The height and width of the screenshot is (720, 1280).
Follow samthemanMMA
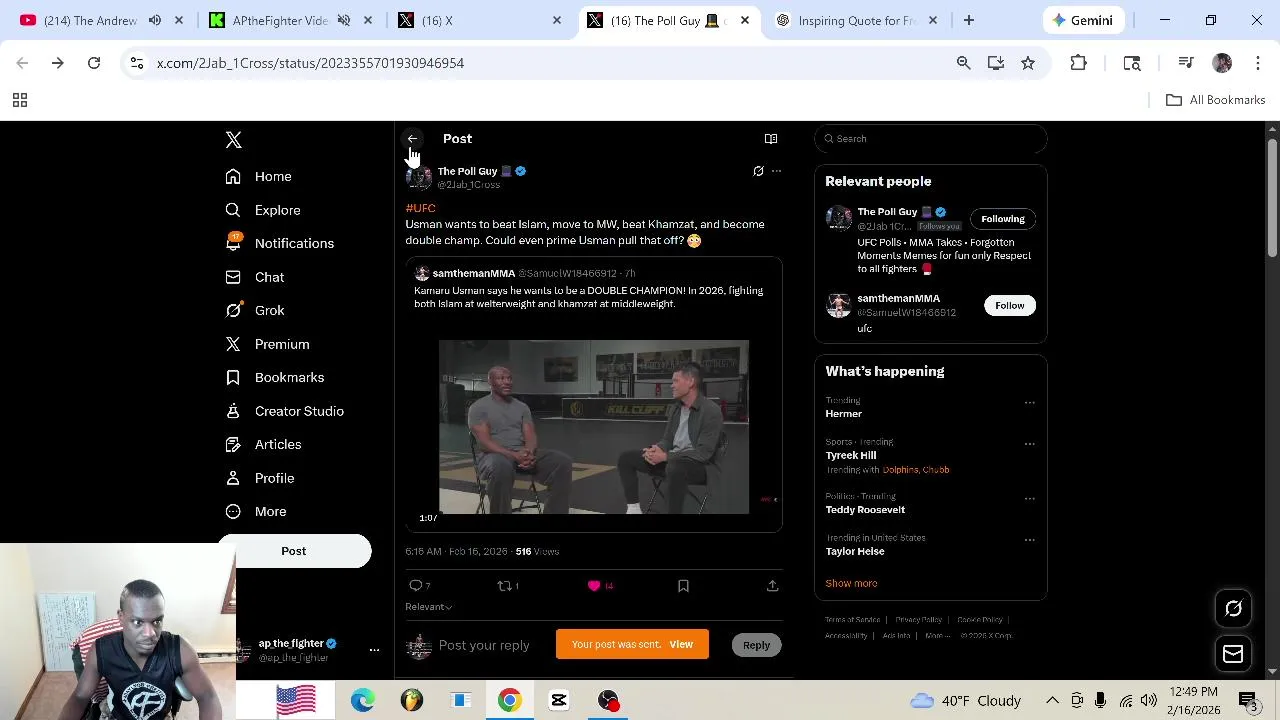[1009, 306]
